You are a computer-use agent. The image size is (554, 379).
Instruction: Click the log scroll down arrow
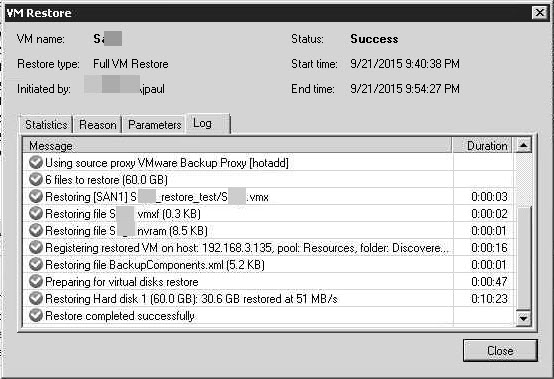[524, 318]
